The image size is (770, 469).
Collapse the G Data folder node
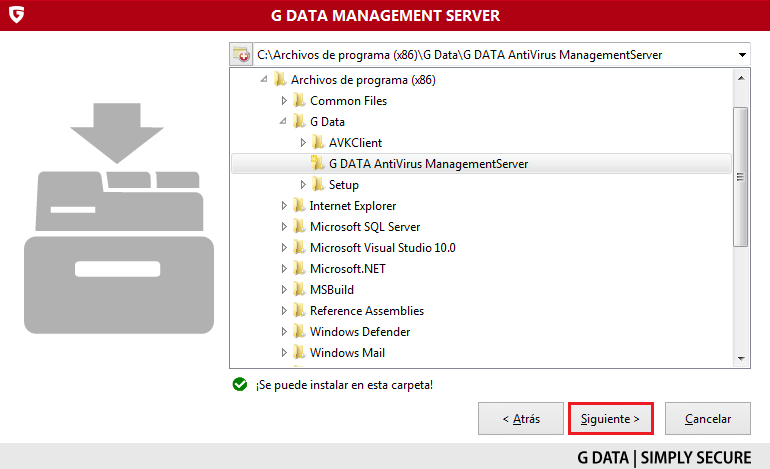coord(284,122)
